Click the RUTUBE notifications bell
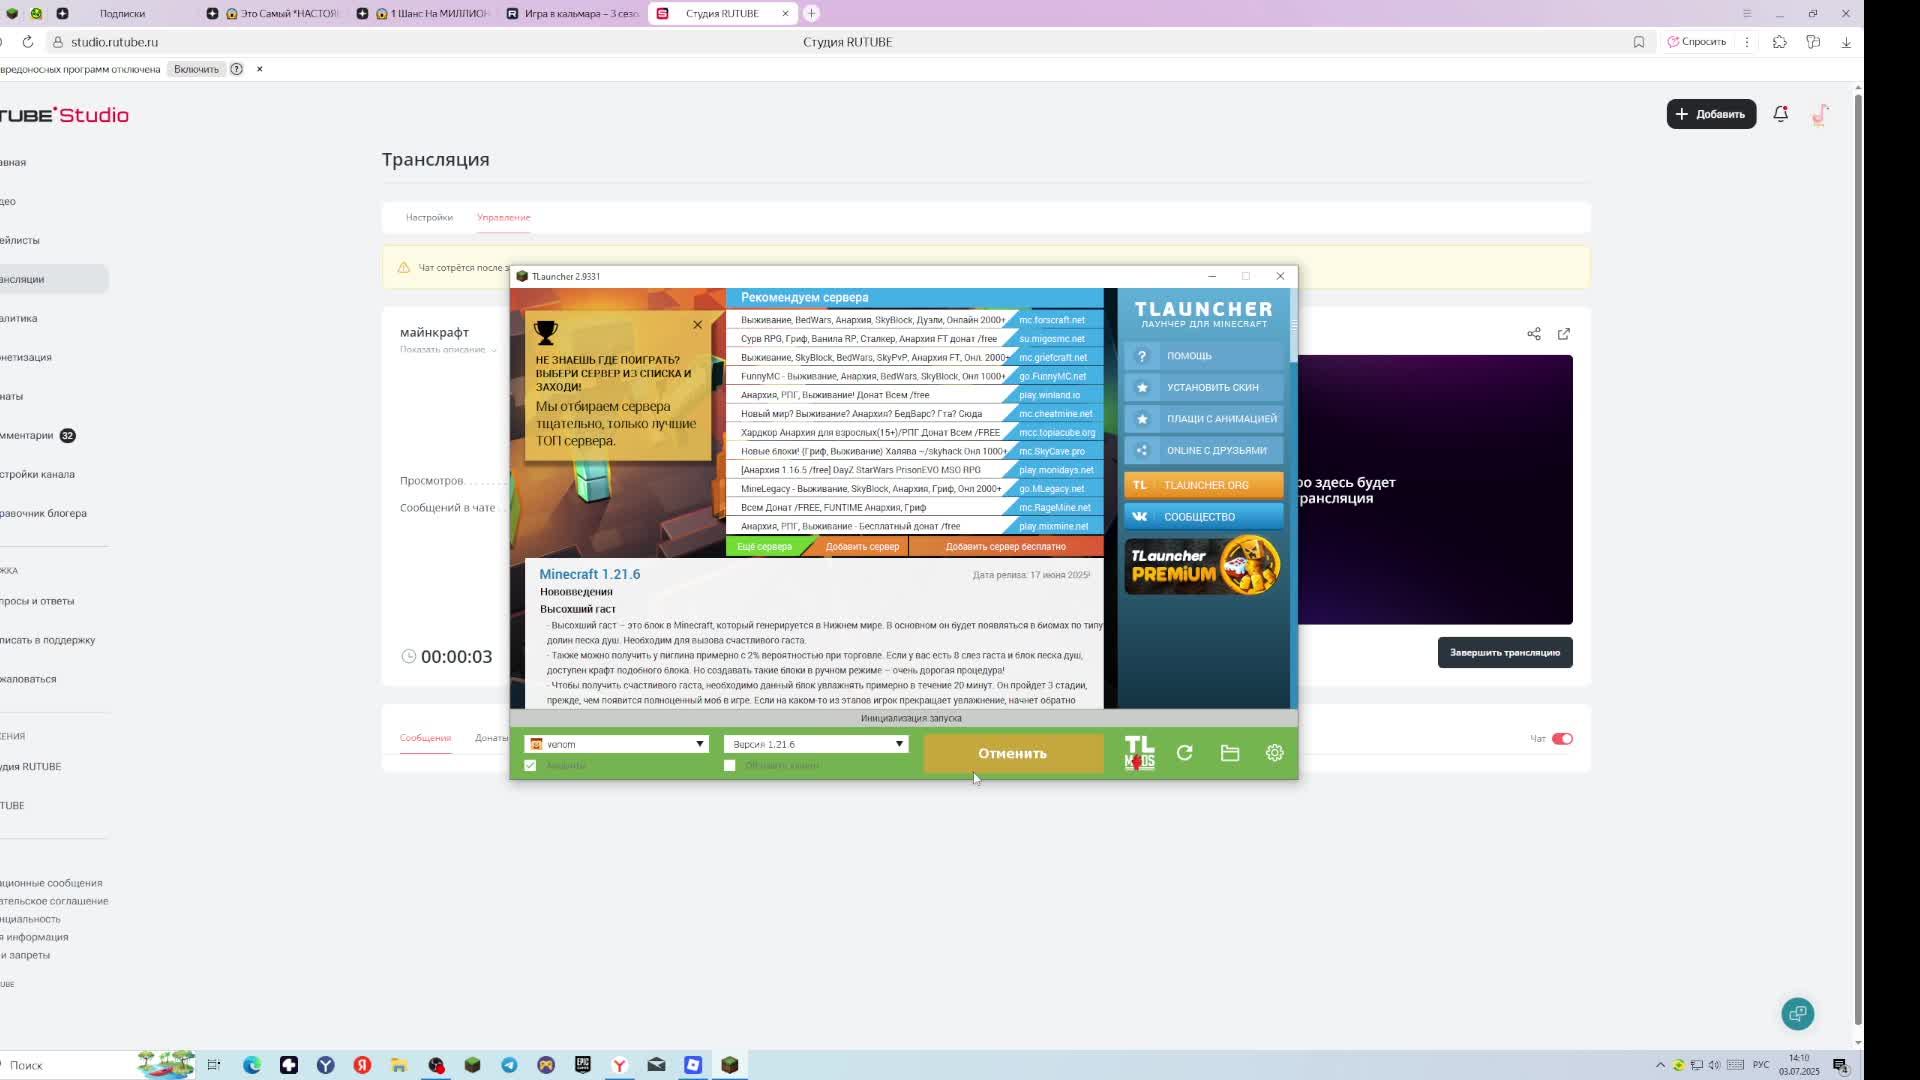The width and height of the screenshot is (1920, 1080). coord(1780,114)
